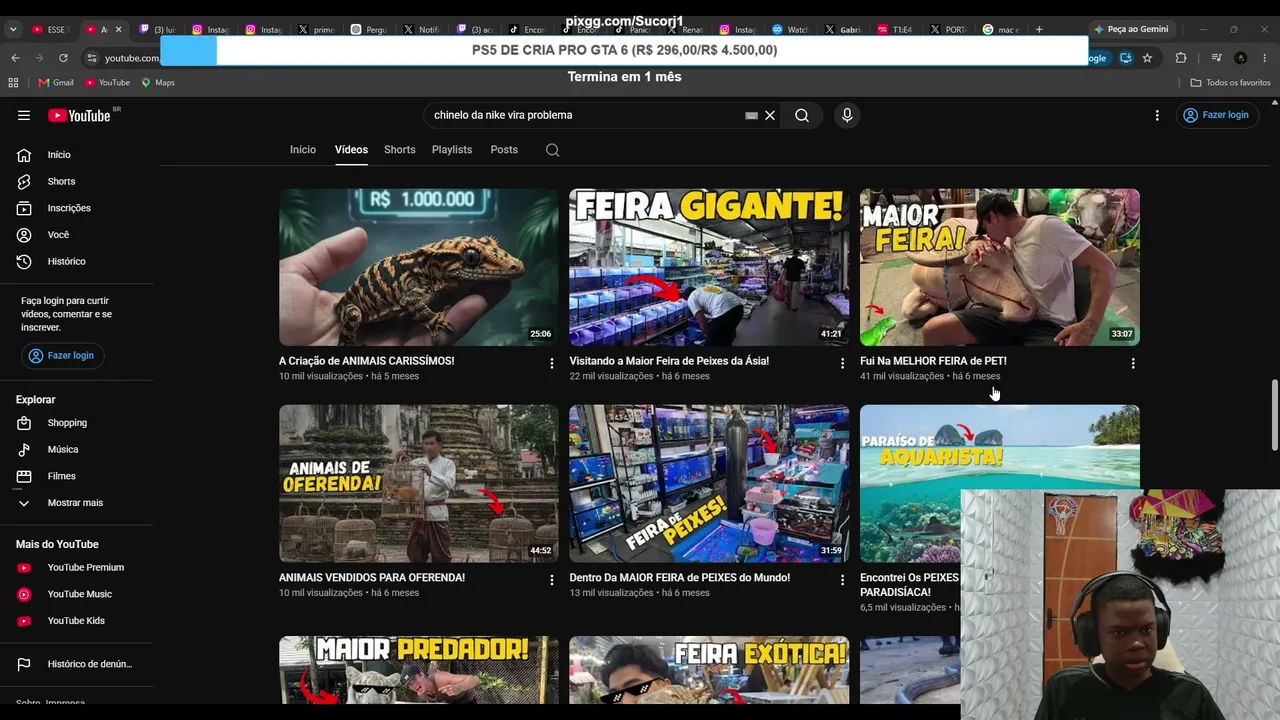Viewport: 1280px width, 720px height.
Task: Open the Gmail bookmark
Action: [x=56, y=82]
